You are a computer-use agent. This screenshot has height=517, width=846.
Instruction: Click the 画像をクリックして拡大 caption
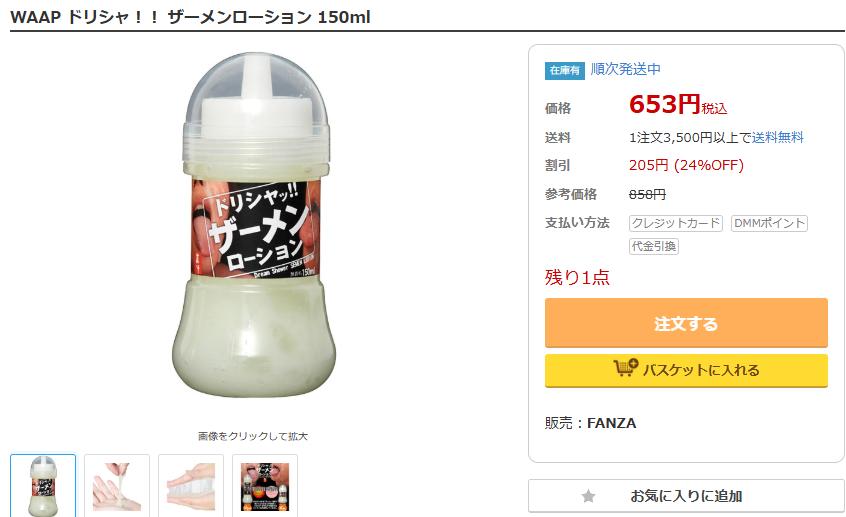(253, 436)
